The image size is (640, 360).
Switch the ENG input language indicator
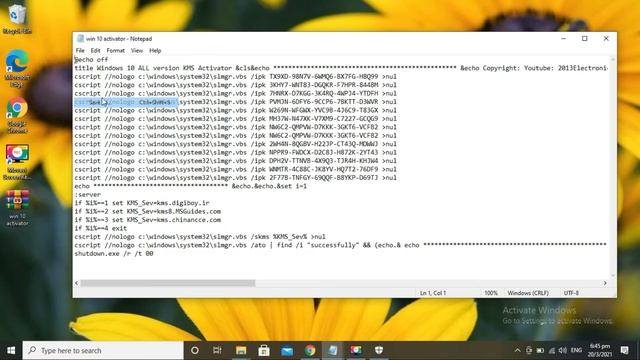pyautogui.click(x=576, y=350)
